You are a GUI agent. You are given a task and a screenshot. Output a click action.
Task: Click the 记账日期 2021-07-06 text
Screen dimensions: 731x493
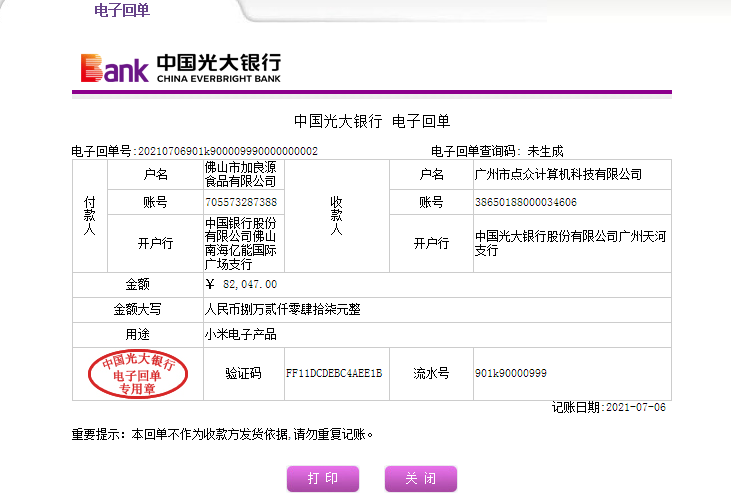click(609, 407)
